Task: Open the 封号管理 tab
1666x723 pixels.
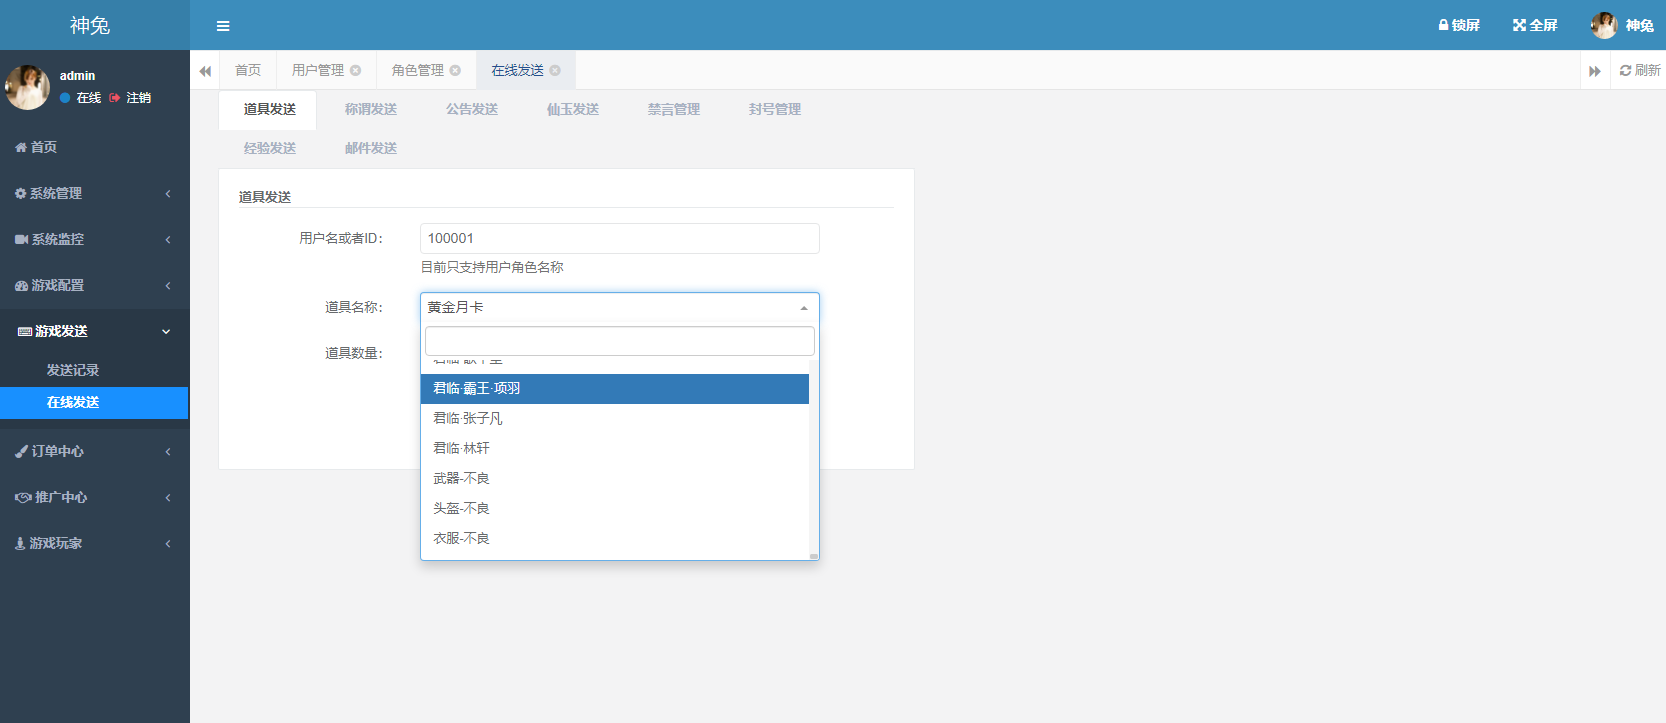Action: (x=774, y=109)
